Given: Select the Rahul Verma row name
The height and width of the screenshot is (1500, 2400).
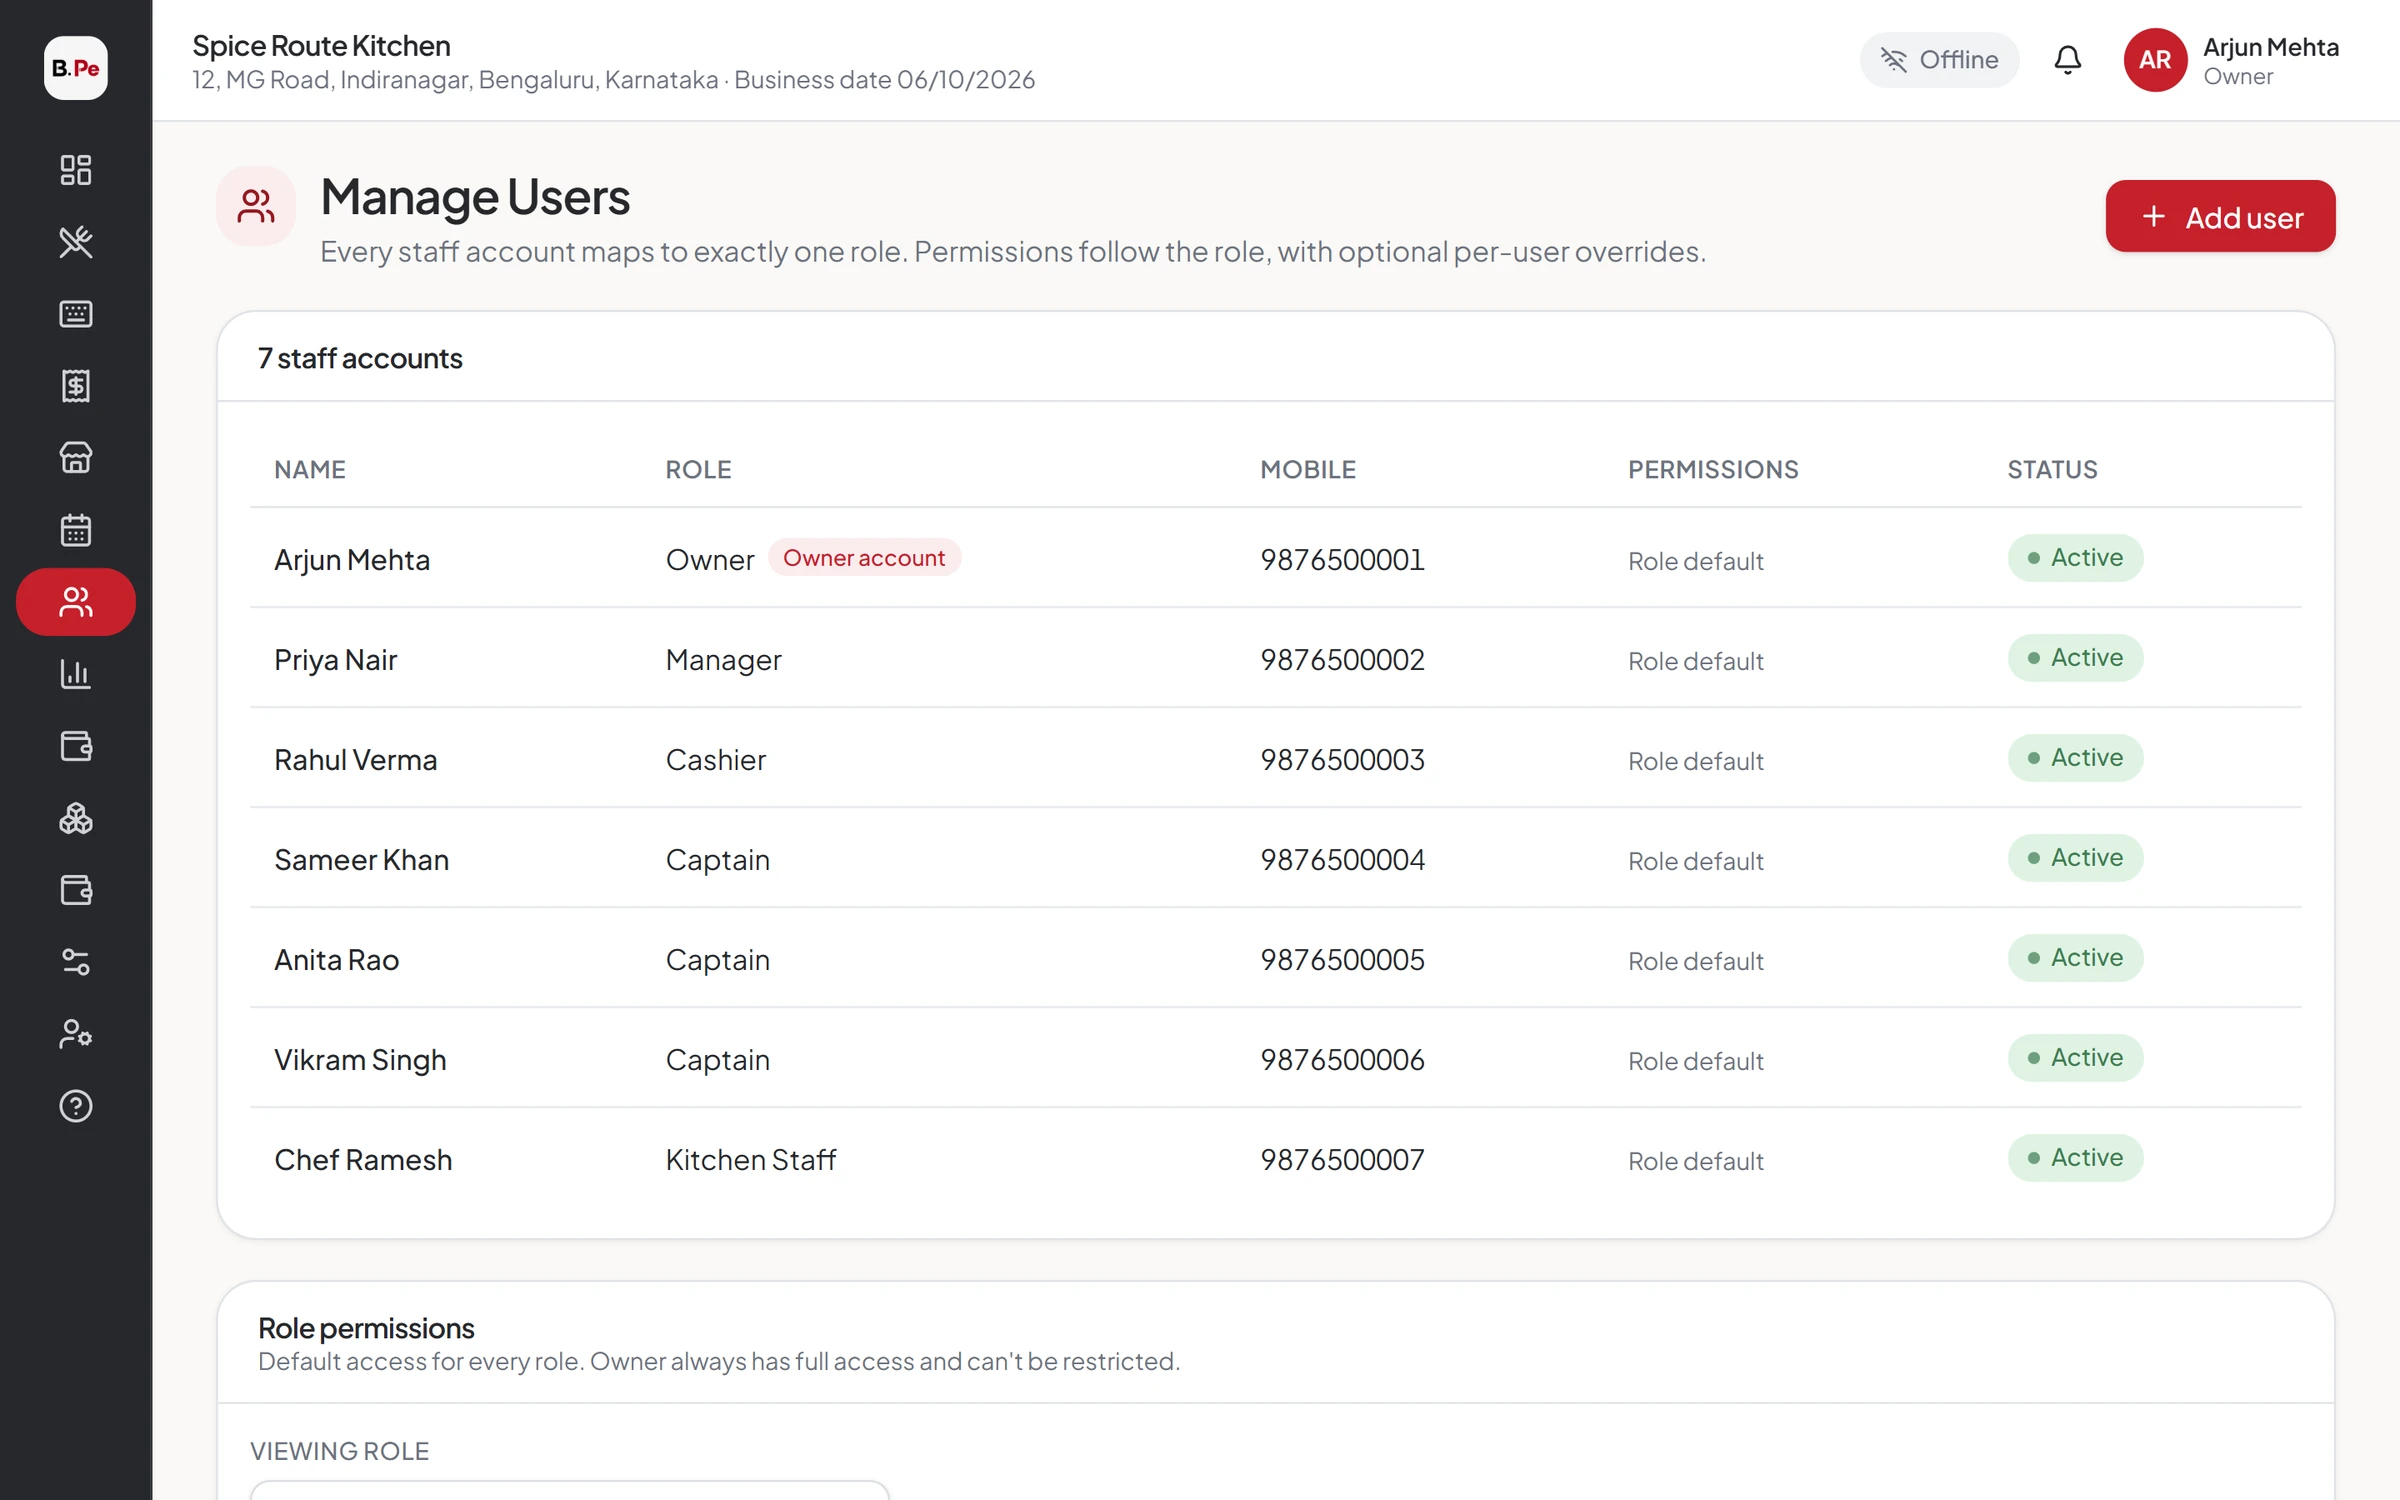Looking at the screenshot, I should 355,760.
